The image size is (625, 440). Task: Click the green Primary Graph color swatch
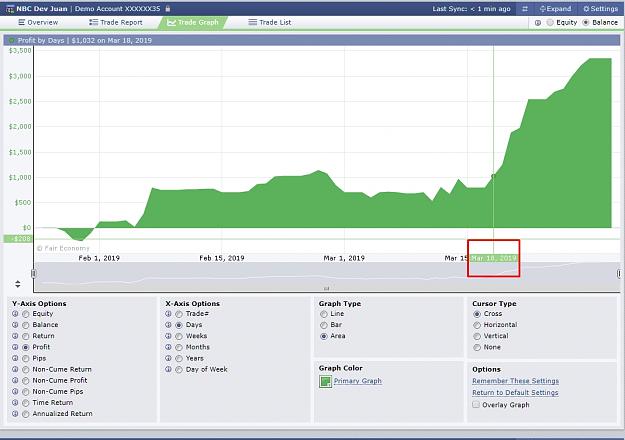[325, 381]
